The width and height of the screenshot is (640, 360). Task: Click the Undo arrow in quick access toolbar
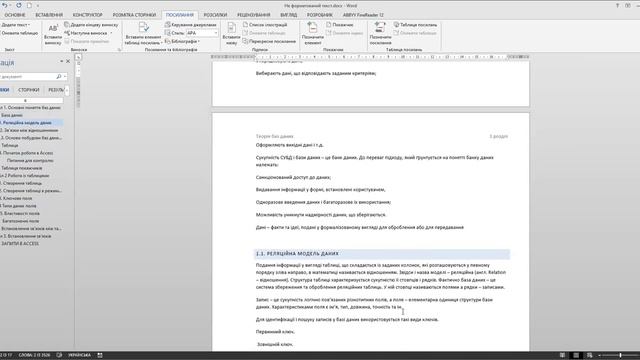pos(4,5)
